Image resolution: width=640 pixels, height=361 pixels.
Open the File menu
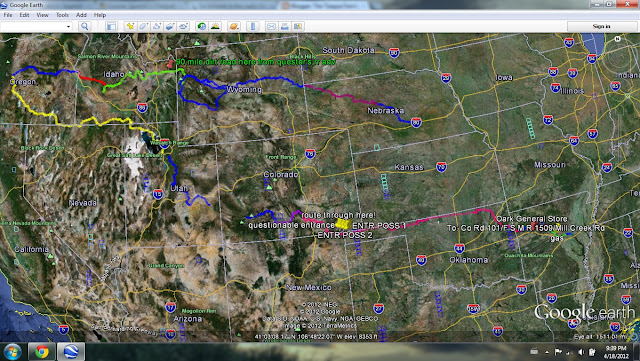click(x=7, y=15)
